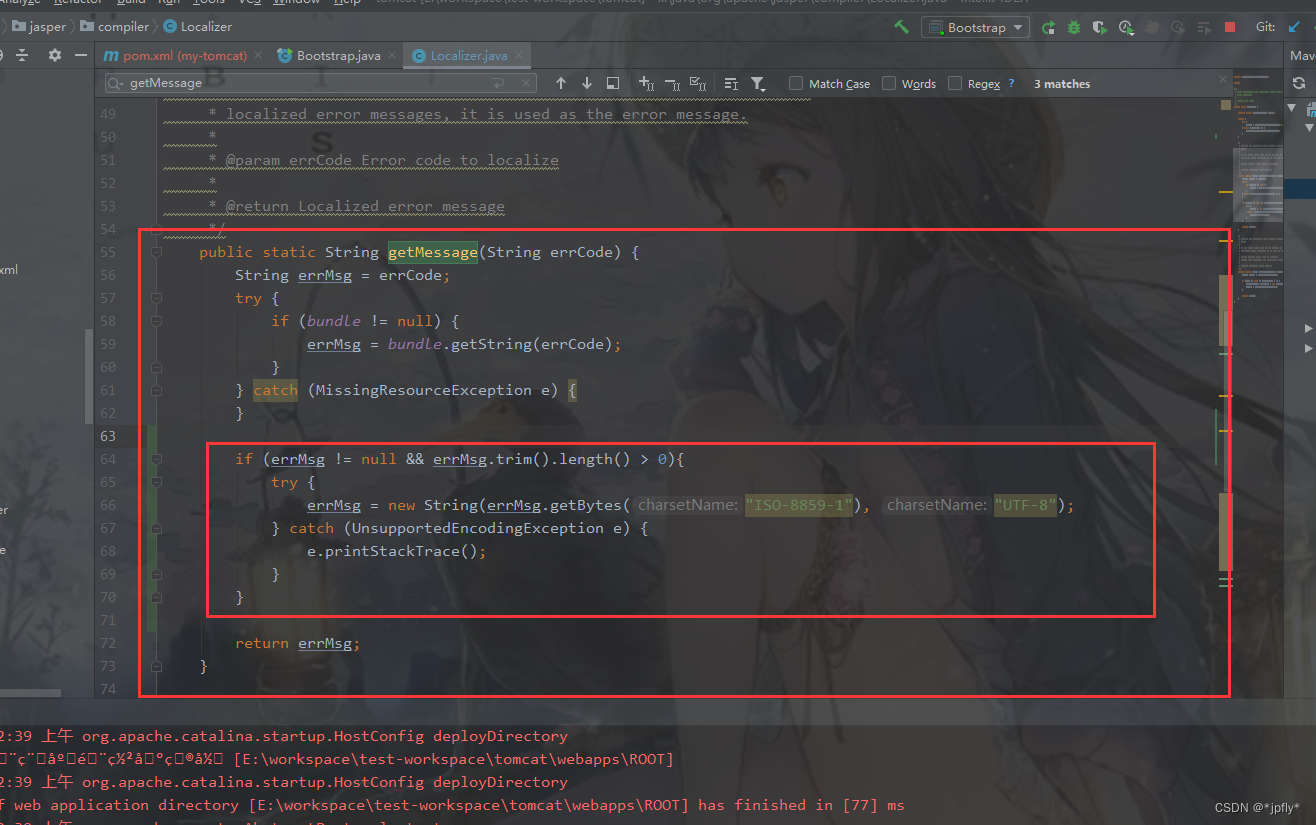Image resolution: width=1316 pixels, height=825 pixels.
Task: Reload Maven projects
Action: [1298, 84]
